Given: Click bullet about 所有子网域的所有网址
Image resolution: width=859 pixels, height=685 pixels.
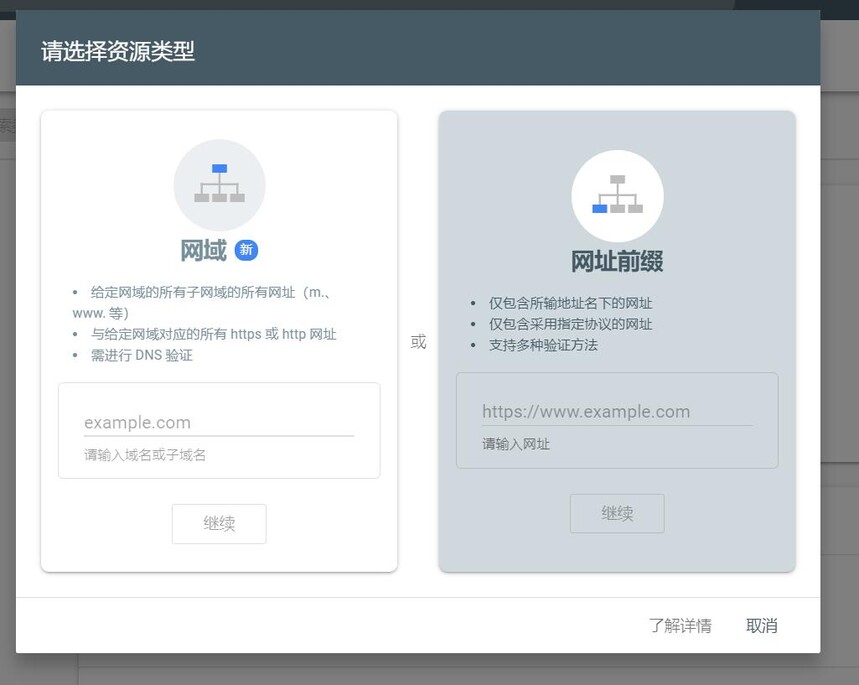Looking at the screenshot, I should pos(202,302).
